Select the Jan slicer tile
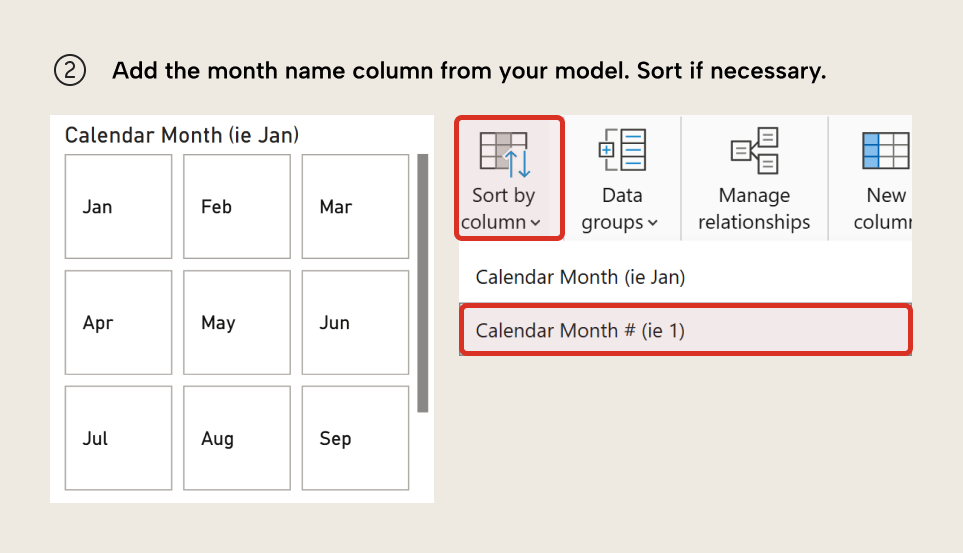The width and height of the screenshot is (963, 553). [x=117, y=207]
